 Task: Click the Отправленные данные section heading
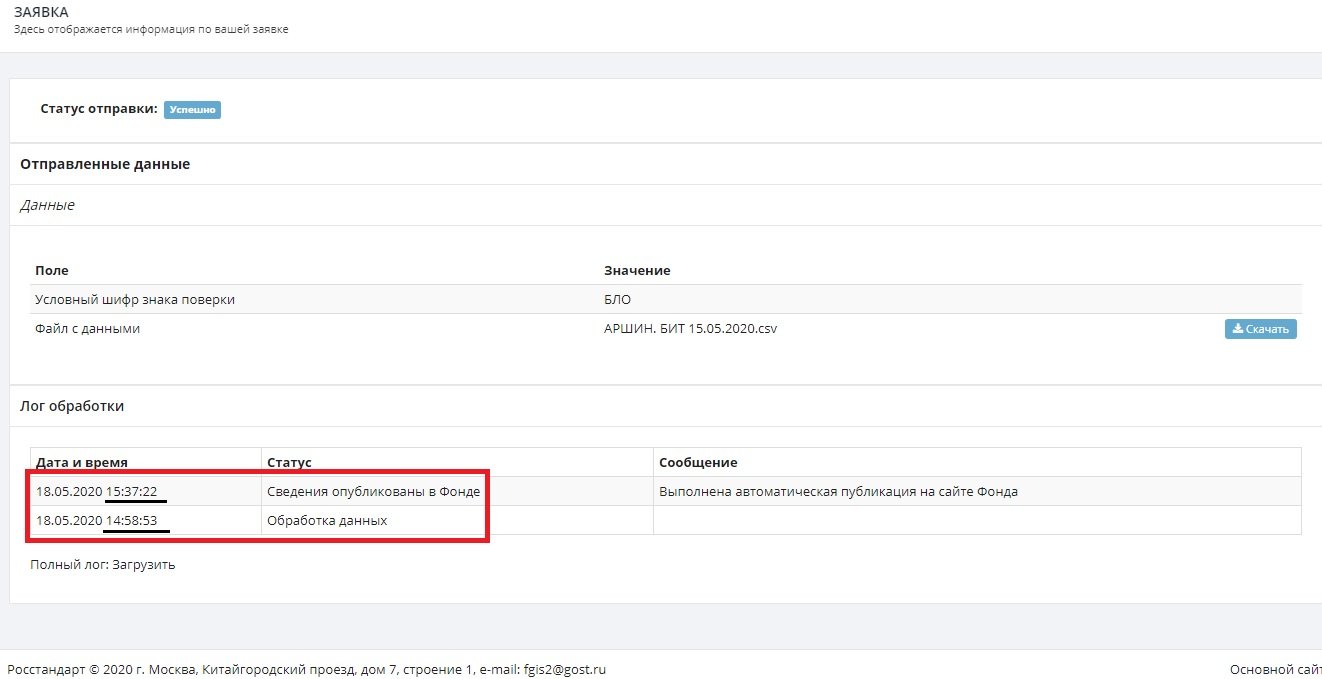pos(105,164)
